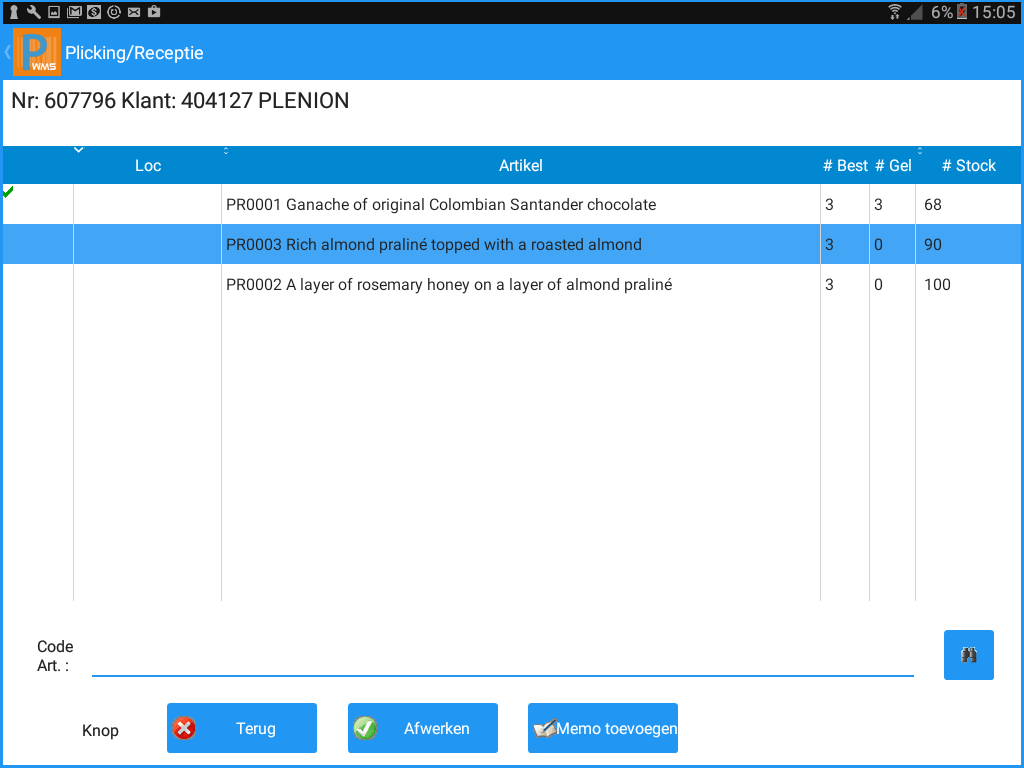1024x768 pixels.
Task: Tap the Gmail notification icon
Action: pyautogui.click(x=73, y=12)
